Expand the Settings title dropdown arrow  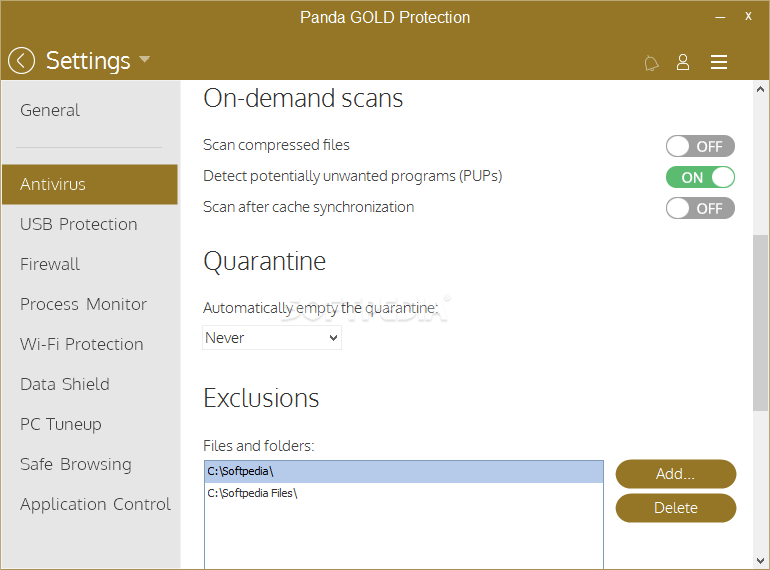pos(144,59)
